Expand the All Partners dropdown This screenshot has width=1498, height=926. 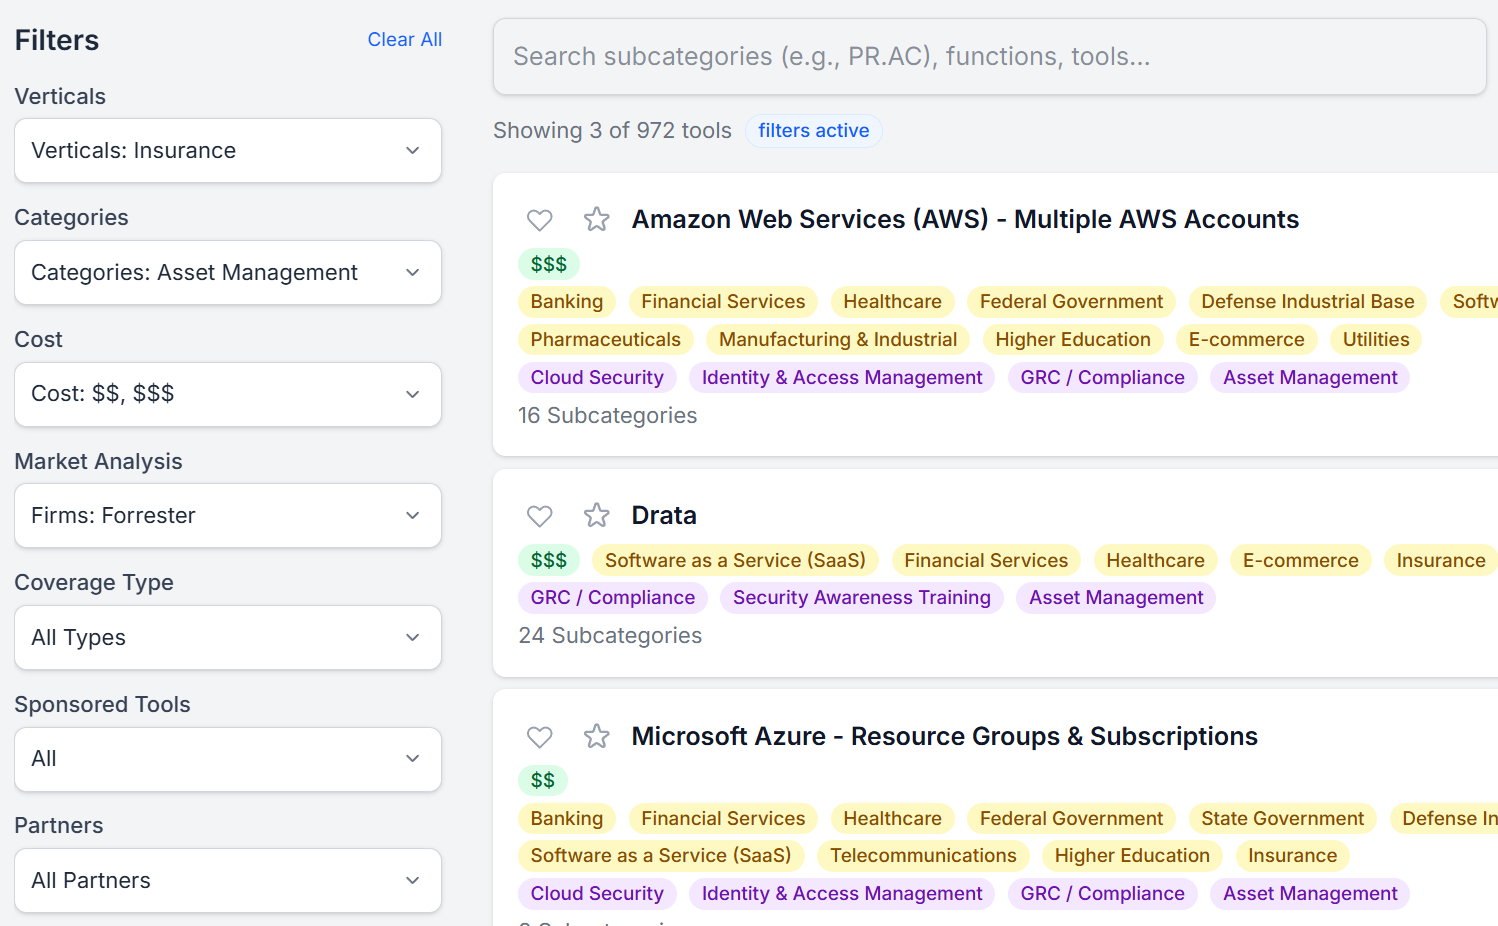pyautogui.click(x=228, y=881)
